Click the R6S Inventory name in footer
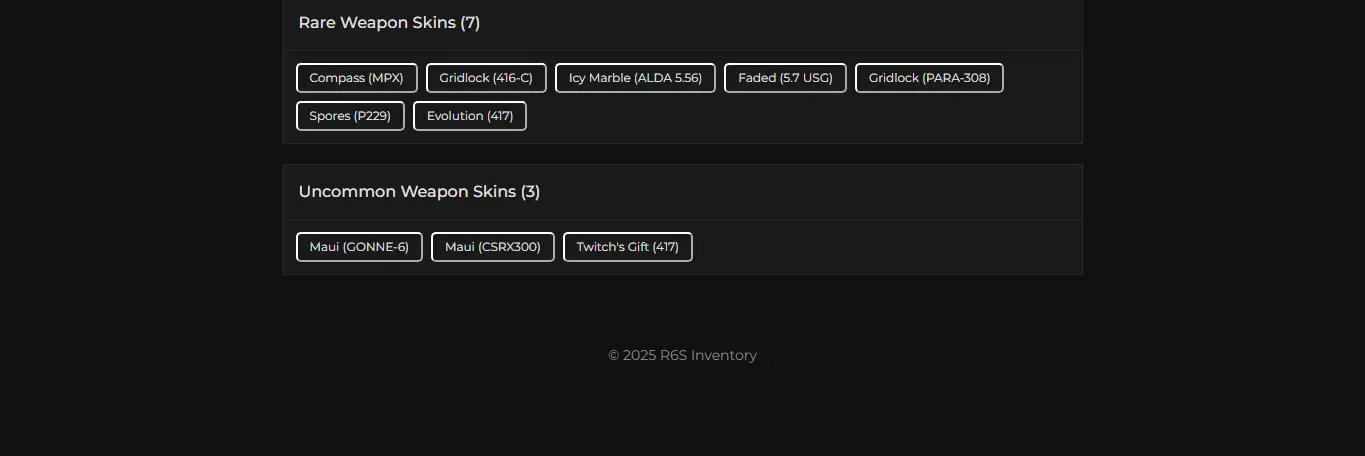 (x=708, y=355)
